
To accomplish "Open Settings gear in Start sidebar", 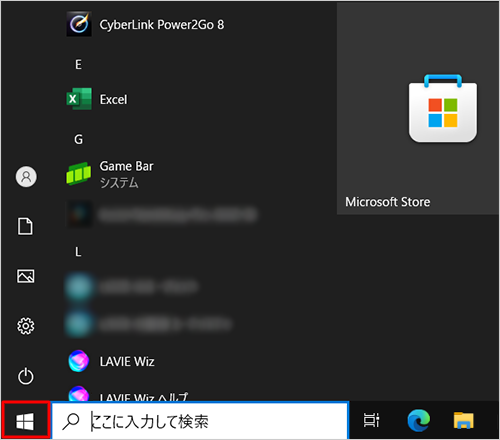I will (26, 326).
